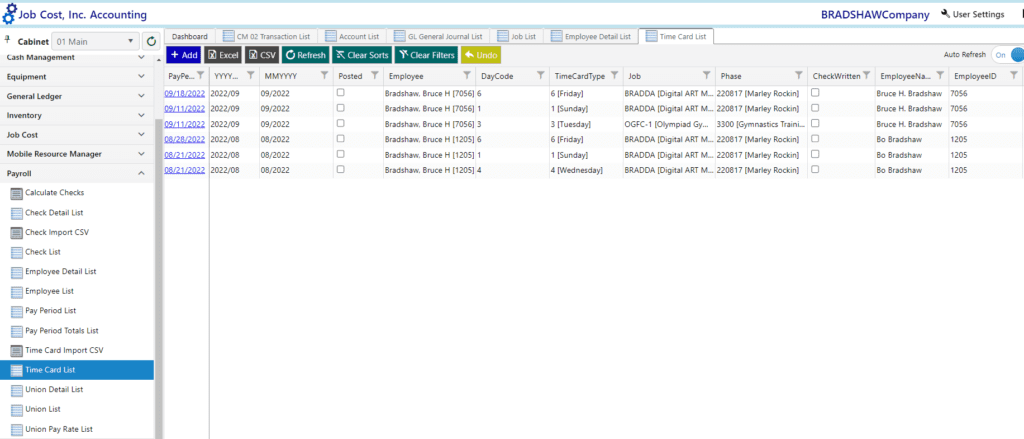Expand the General Ledger section
The height and width of the screenshot is (439, 1024).
[77, 96]
